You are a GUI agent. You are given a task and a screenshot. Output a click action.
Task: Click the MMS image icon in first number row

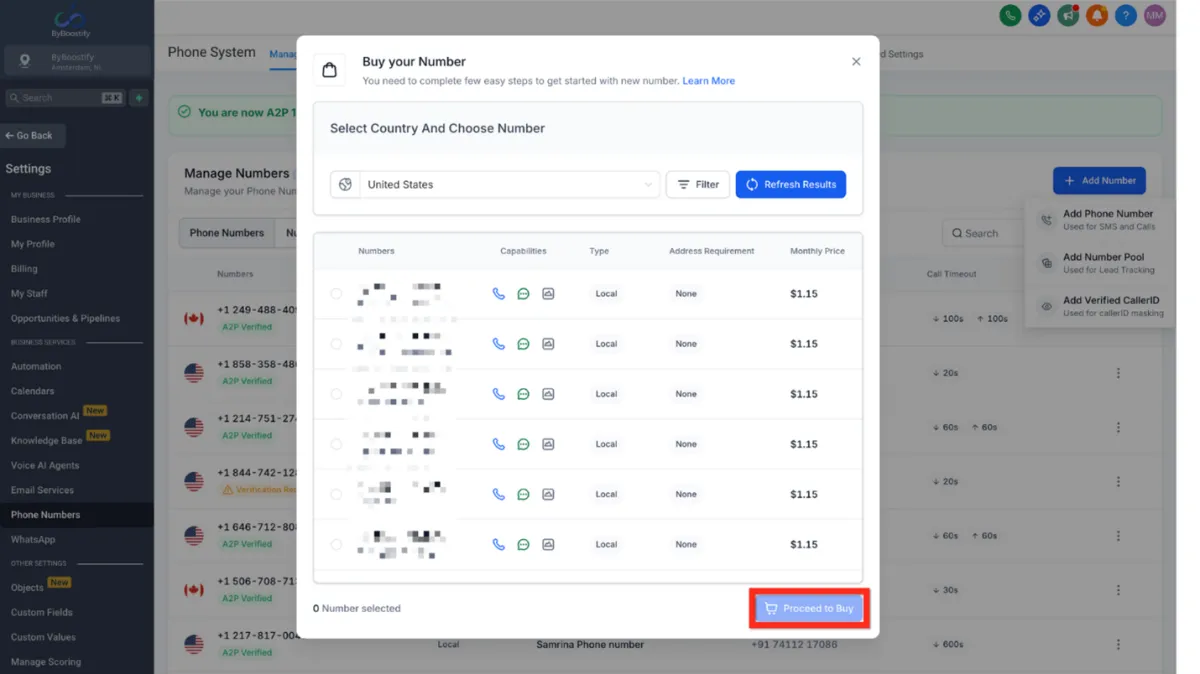click(x=548, y=294)
